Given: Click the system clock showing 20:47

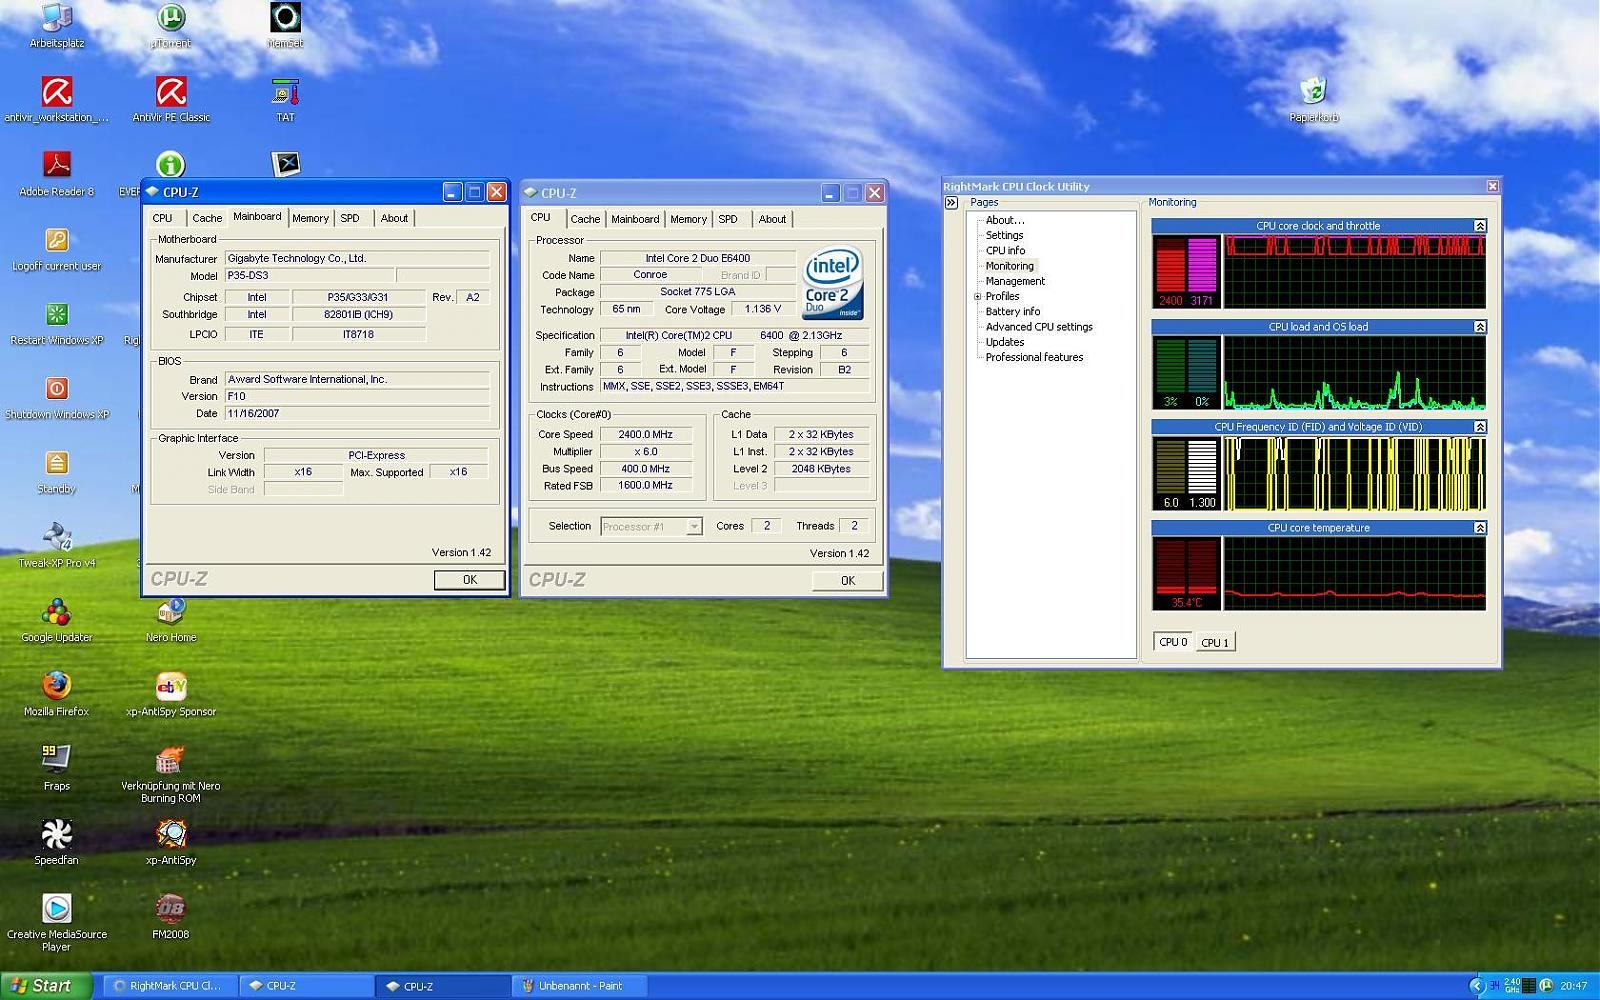Looking at the screenshot, I should point(1574,986).
